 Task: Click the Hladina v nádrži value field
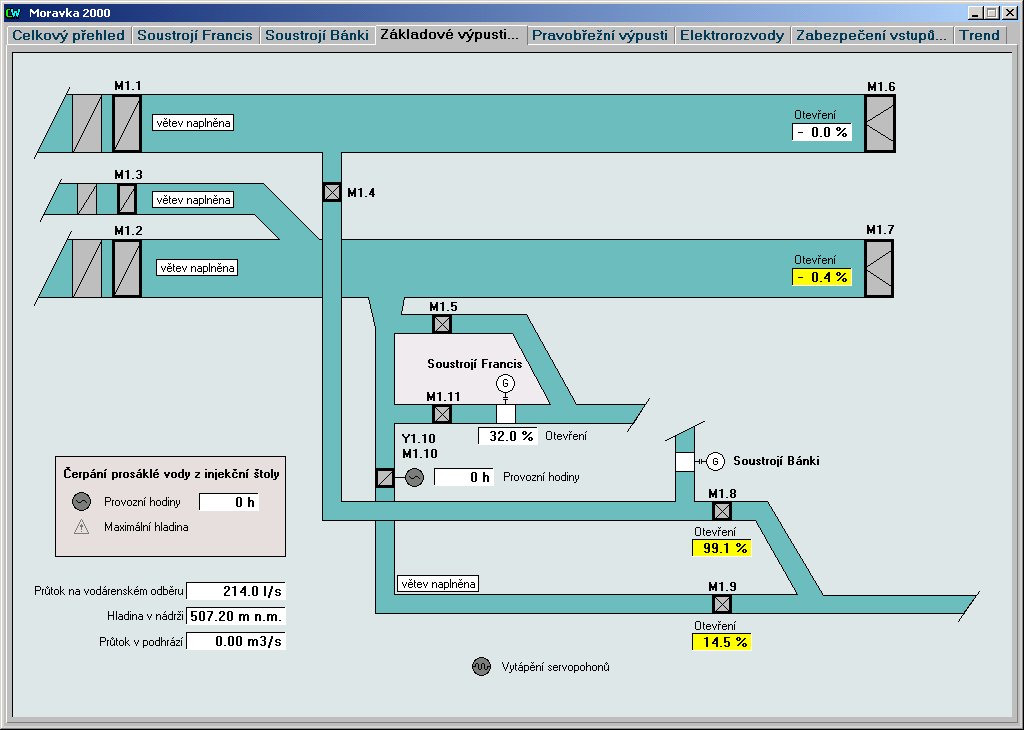[x=237, y=616]
